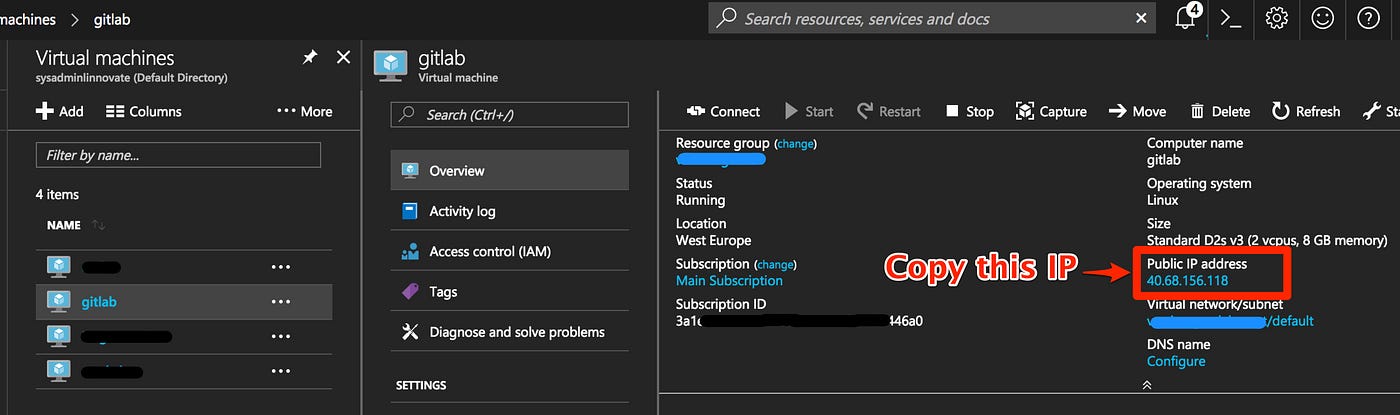Focus the Search (Ctrl+/) menu field
1400x415 pixels.
(x=510, y=114)
